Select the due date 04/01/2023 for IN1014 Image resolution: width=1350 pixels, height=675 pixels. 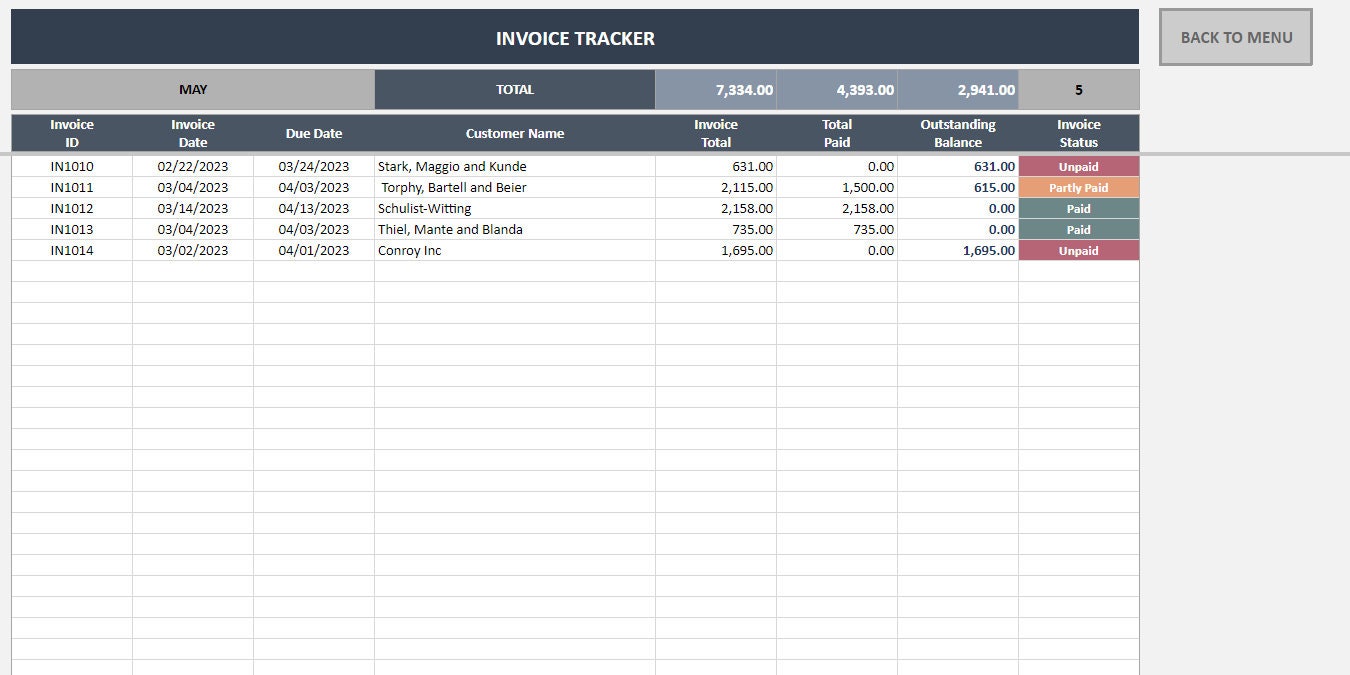[313, 250]
